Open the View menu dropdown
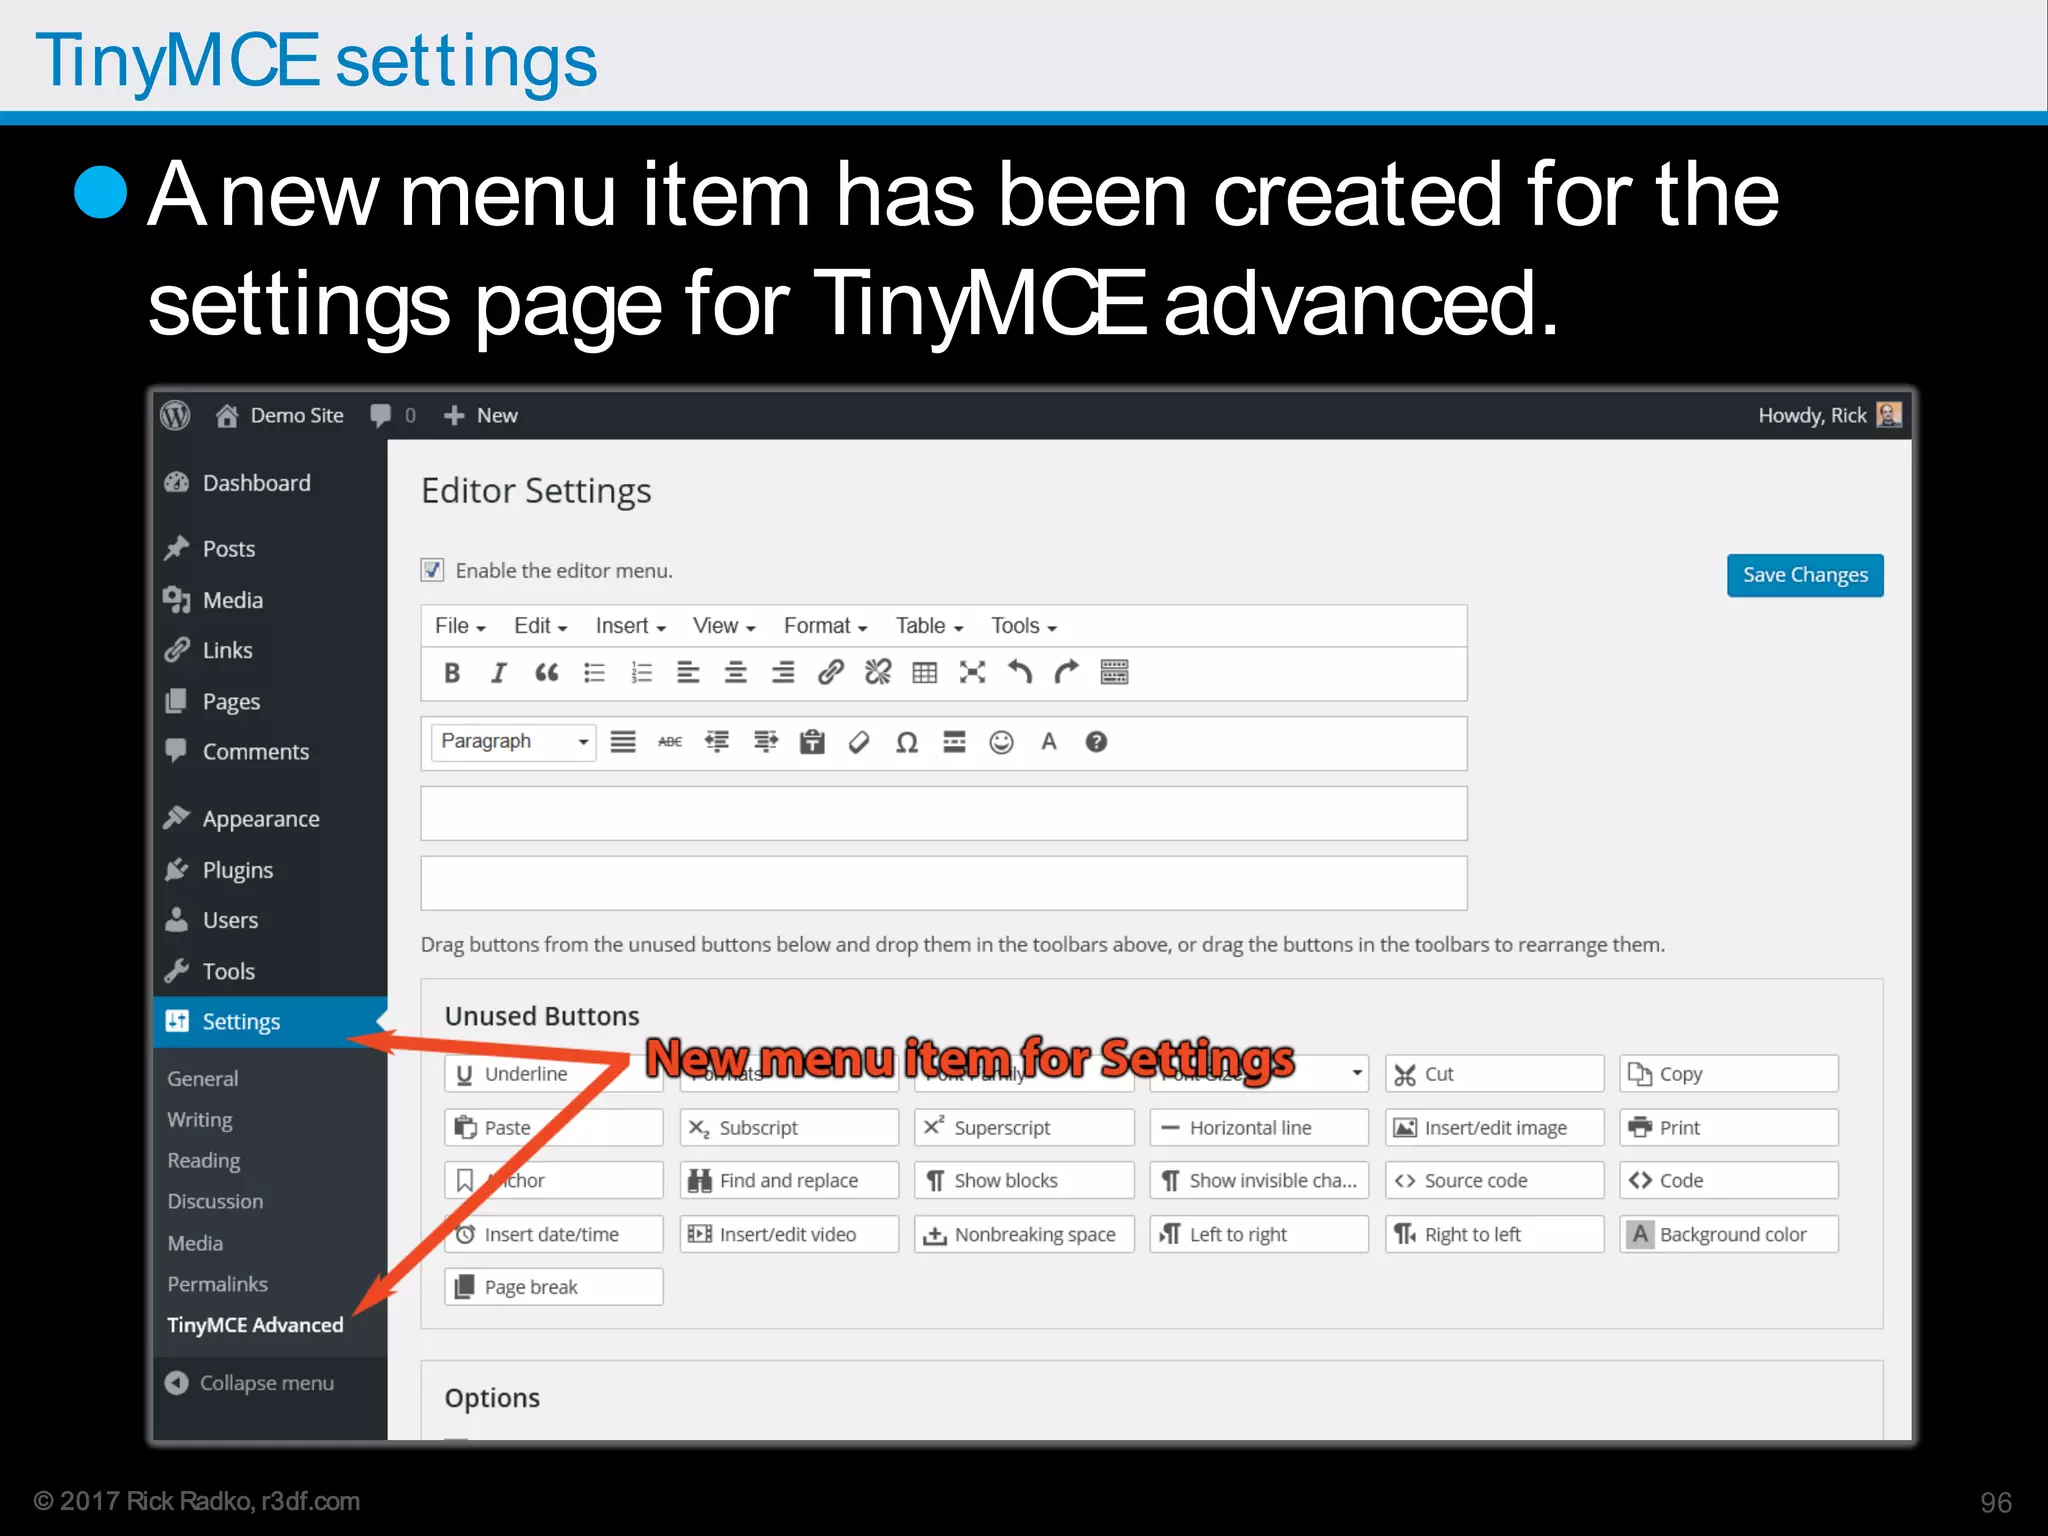The height and width of the screenshot is (1536, 2048). point(724,626)
